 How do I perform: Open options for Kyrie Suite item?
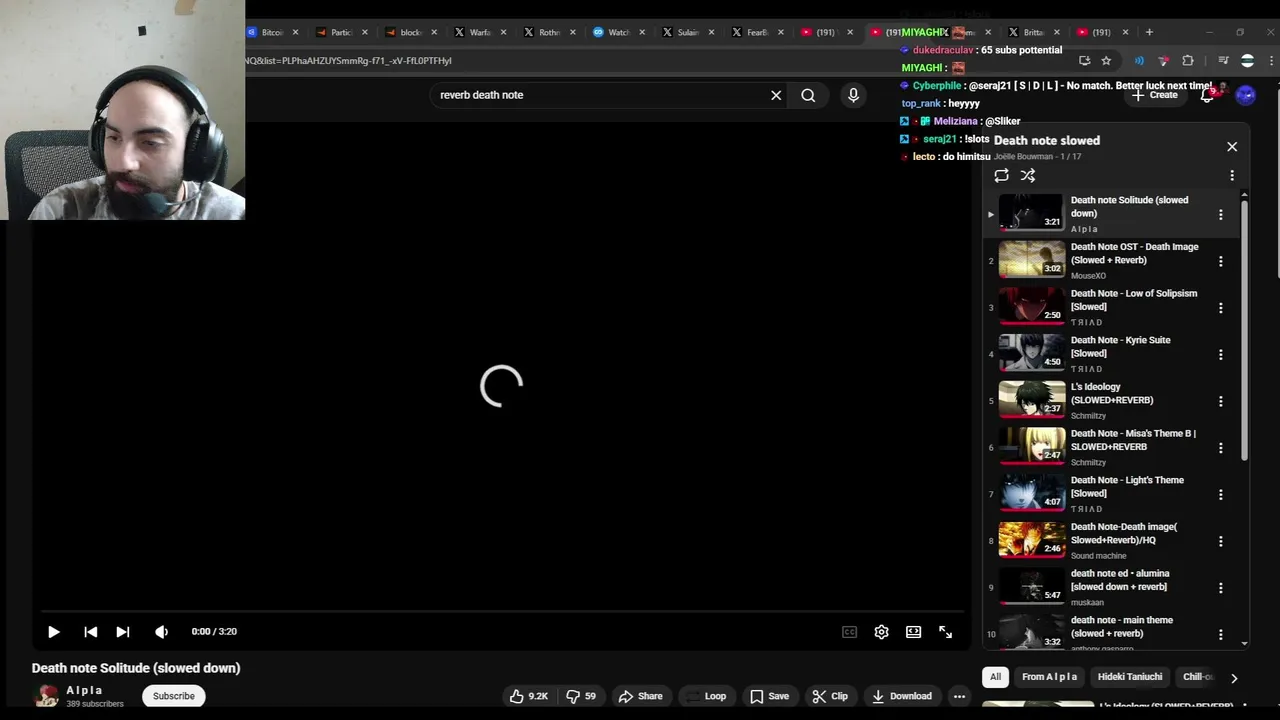click(1220, 355)
